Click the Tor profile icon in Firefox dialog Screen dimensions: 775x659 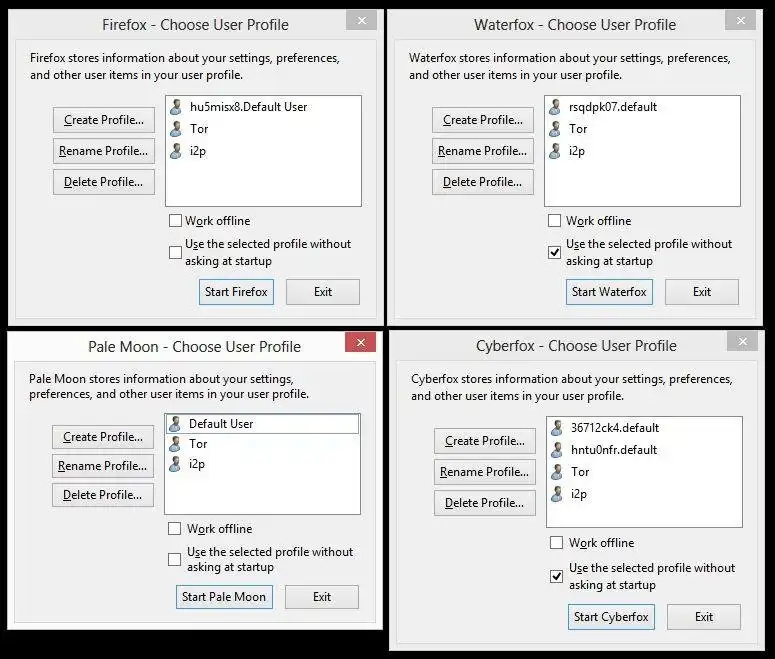[x=176, y=129]
